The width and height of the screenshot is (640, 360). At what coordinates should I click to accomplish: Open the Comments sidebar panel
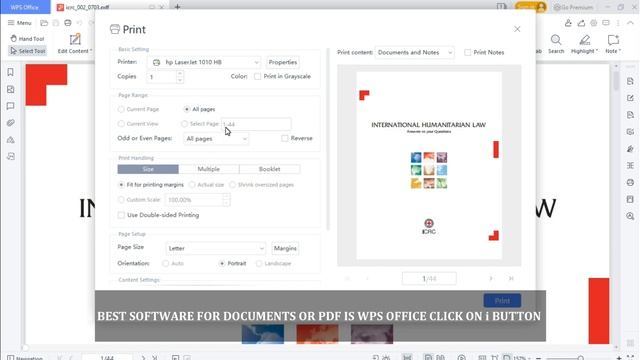coord(11,106)
